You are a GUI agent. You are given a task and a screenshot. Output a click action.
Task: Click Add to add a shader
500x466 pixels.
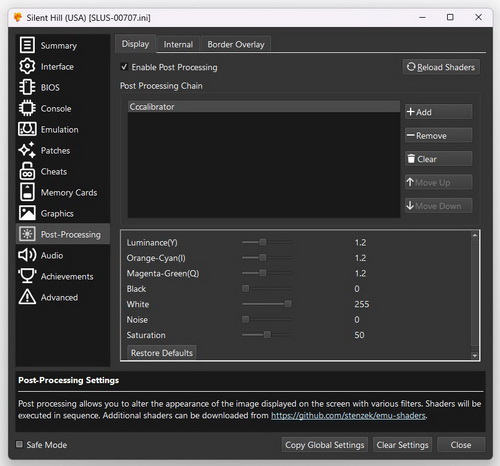click(438, 112)
